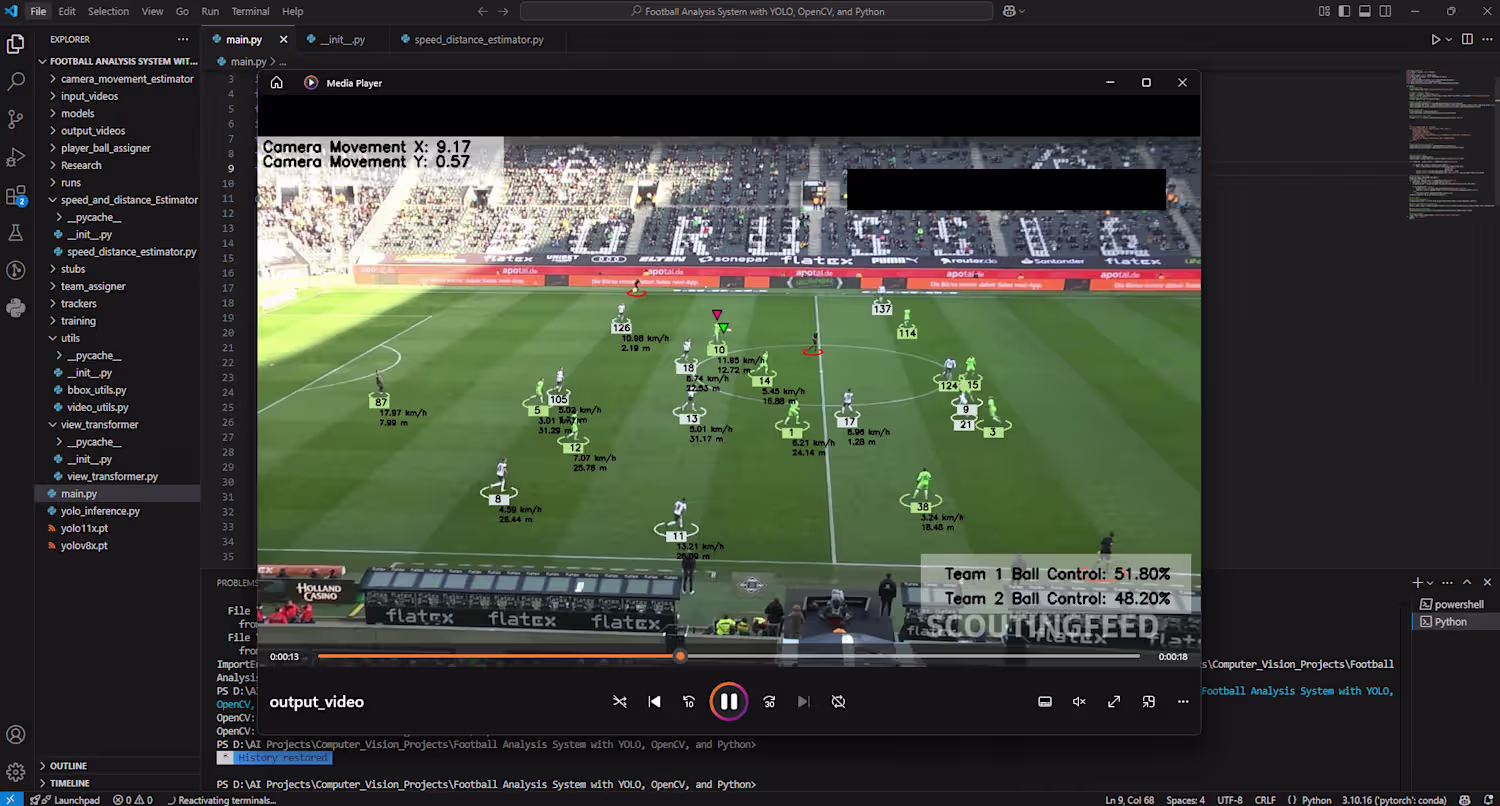
Task: Open run options dropdown arrow
Action: (x=1448, y=40)
